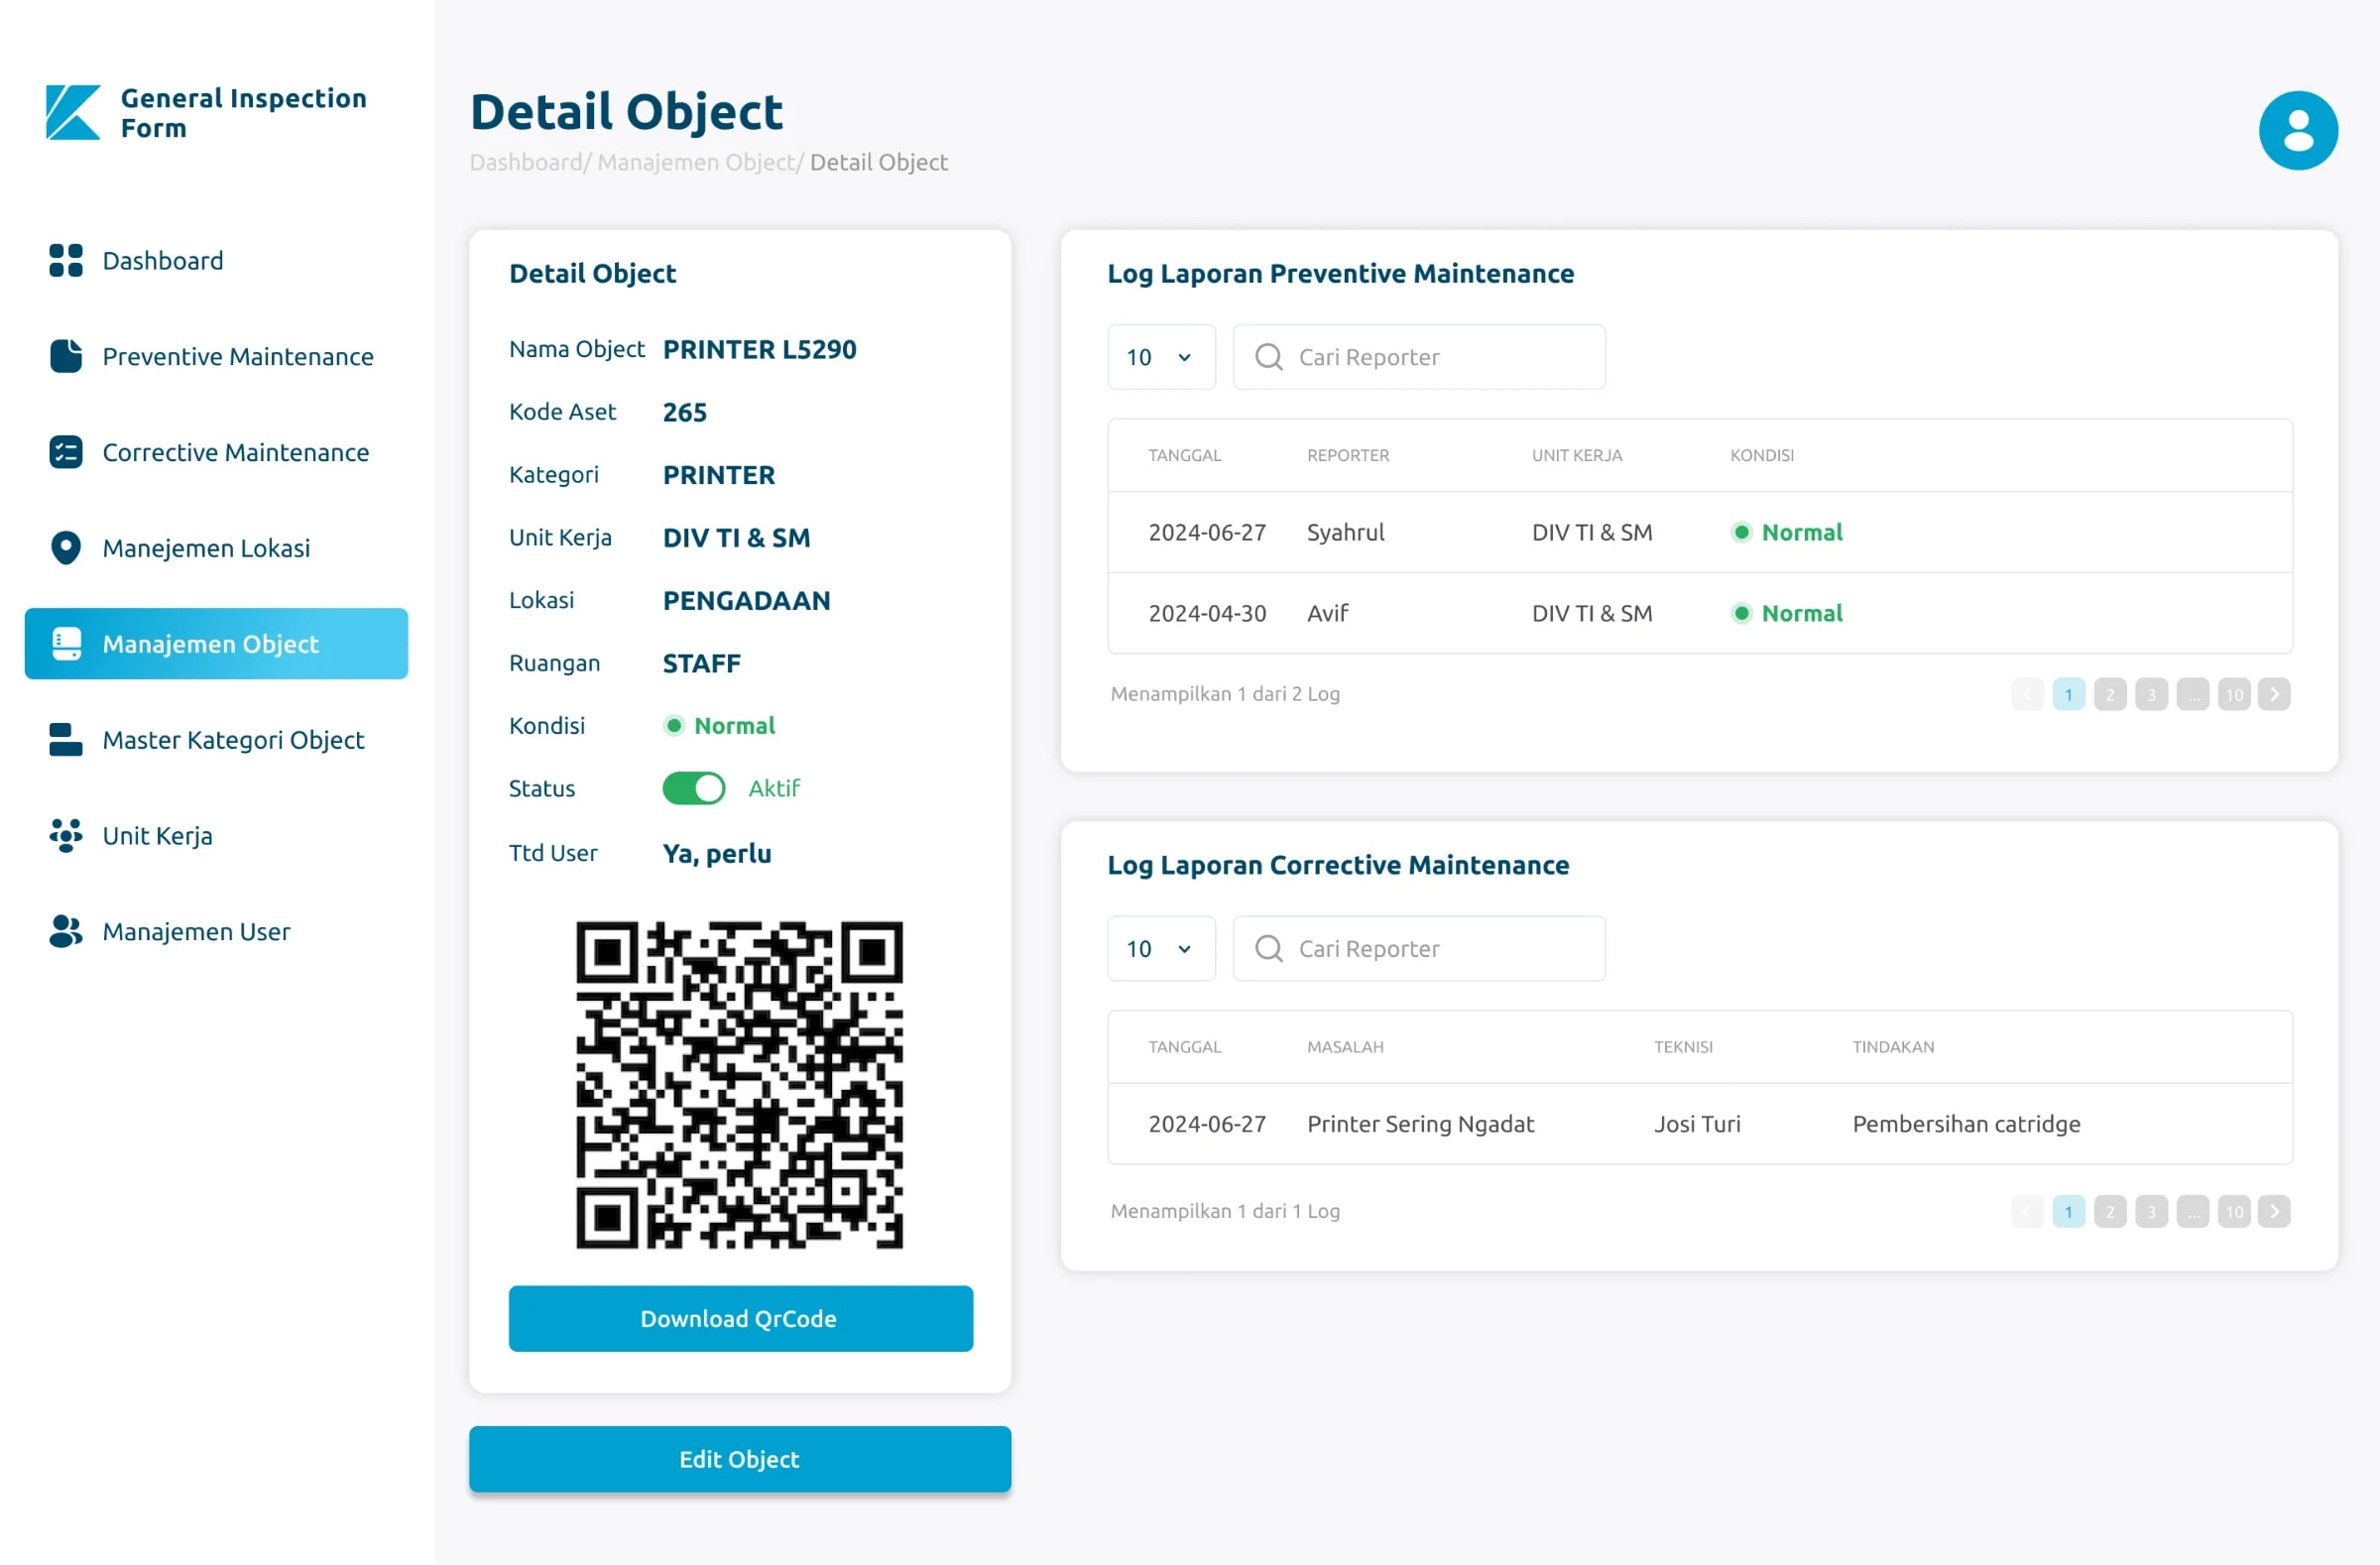2380x1565 pixels.
Task: Go to next page in Corrective log
Action: (2273, 1211)
